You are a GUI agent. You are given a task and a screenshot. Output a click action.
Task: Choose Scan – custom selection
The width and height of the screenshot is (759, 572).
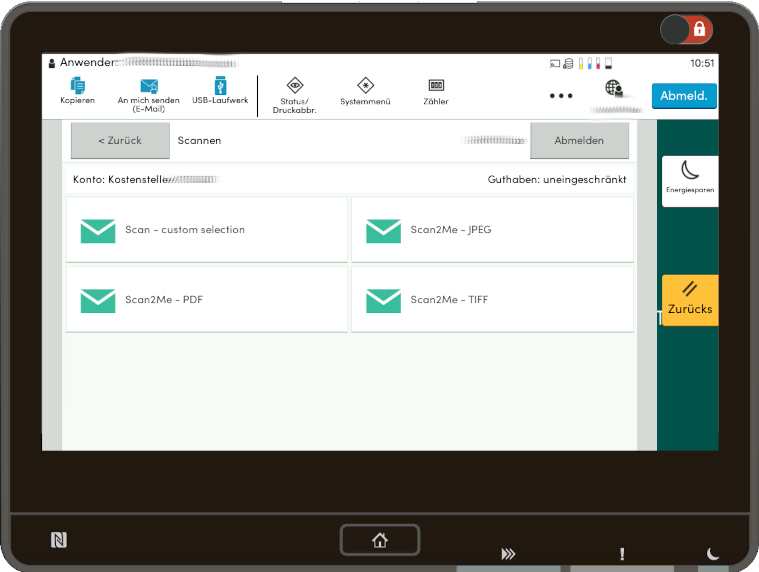click(207, 230)
